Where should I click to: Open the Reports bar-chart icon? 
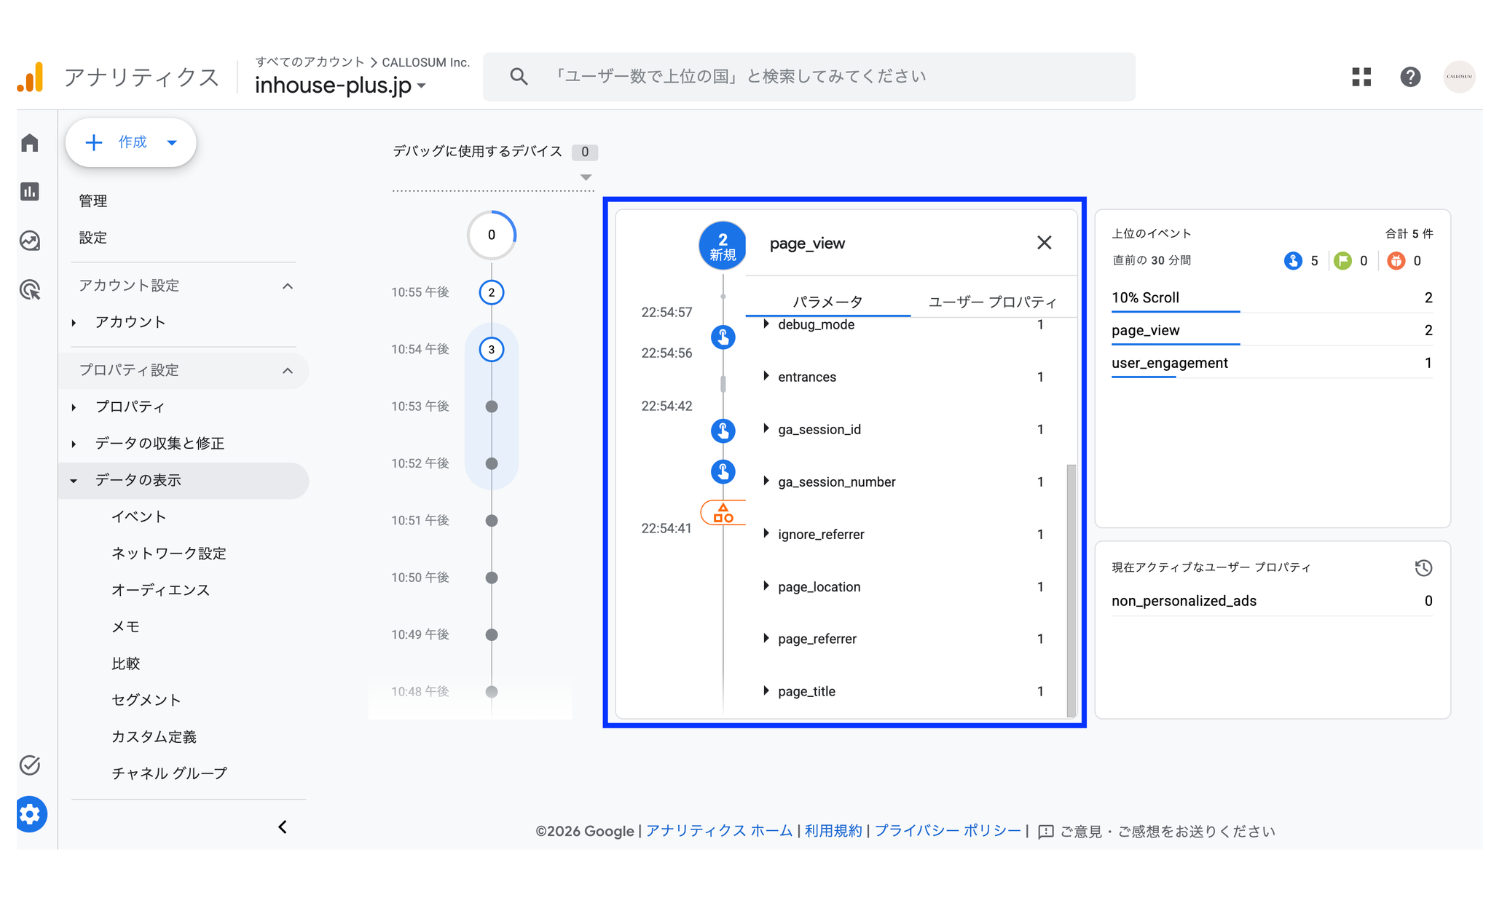(x=30, y=191)
